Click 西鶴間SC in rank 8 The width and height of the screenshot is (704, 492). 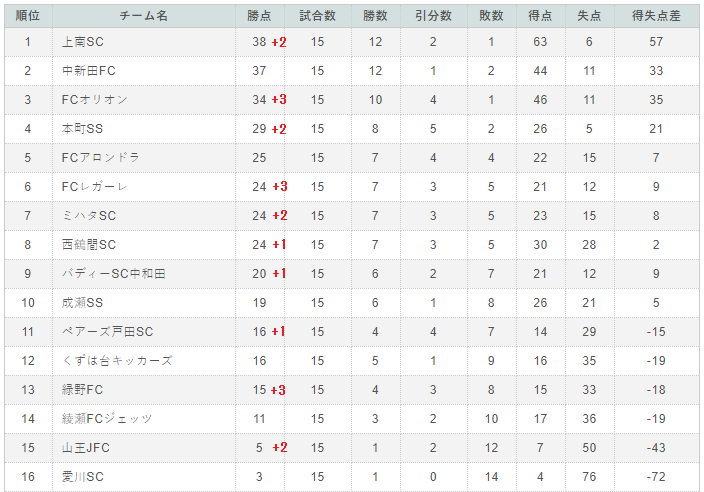tap(89, 245)
